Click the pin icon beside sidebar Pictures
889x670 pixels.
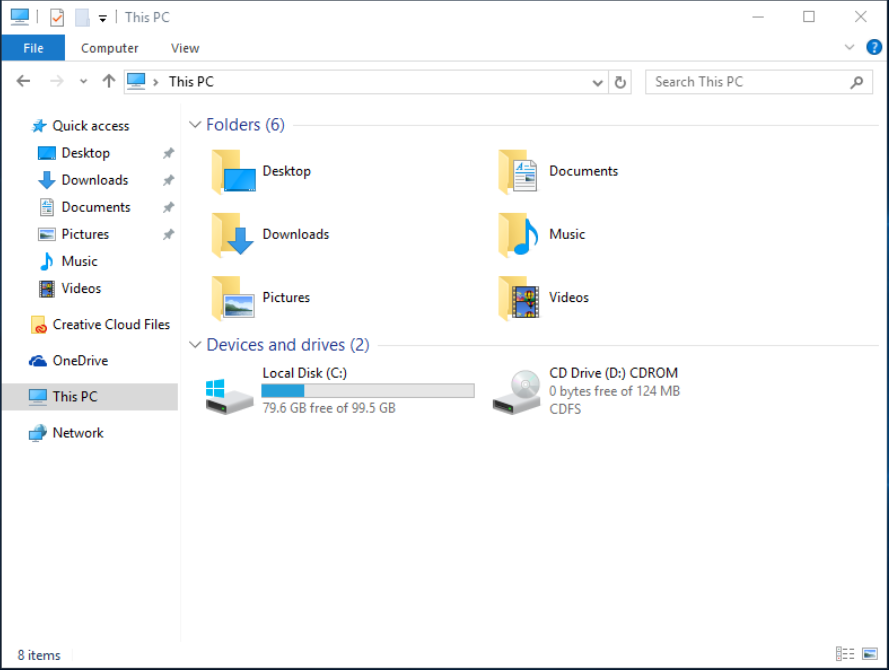[x=168, y=235]
